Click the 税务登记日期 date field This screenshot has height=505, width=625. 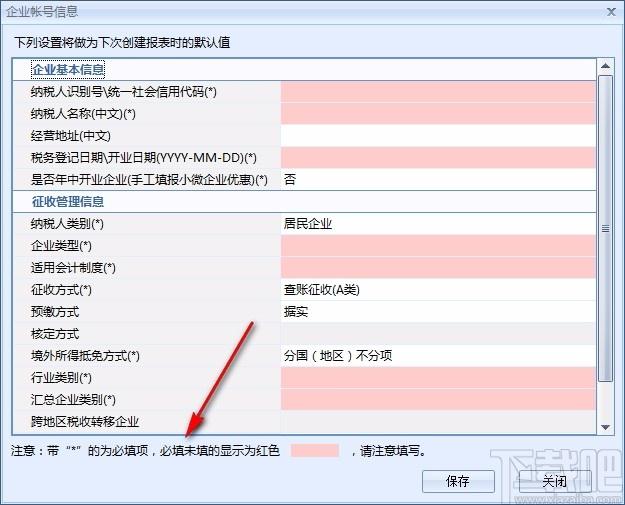pyautogui.click(x=438, y=158)
